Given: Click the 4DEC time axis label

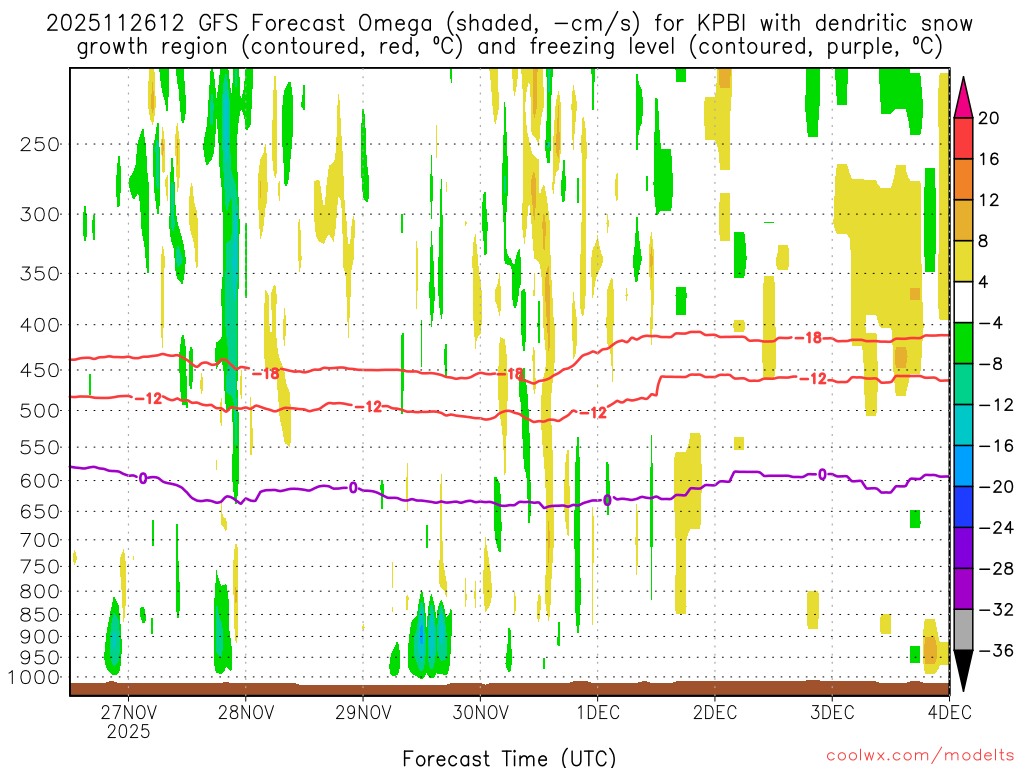Looking at the screenshot, I should click(x=950, y=712).
